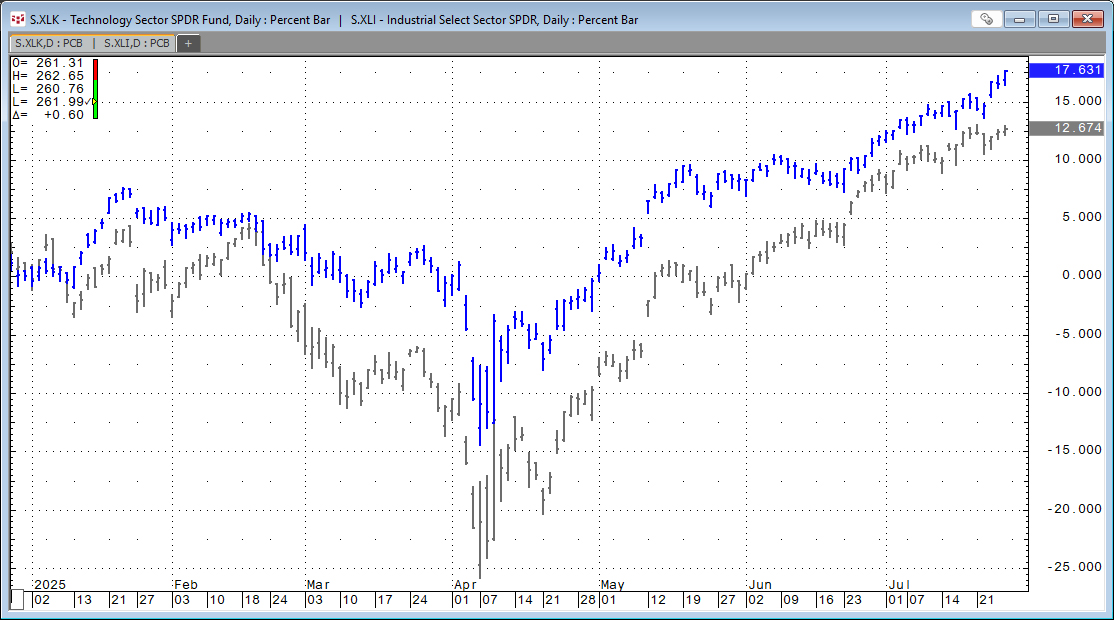Add a new chart tab with plus button
This screenshot has width=1114, height=620.
188,43
